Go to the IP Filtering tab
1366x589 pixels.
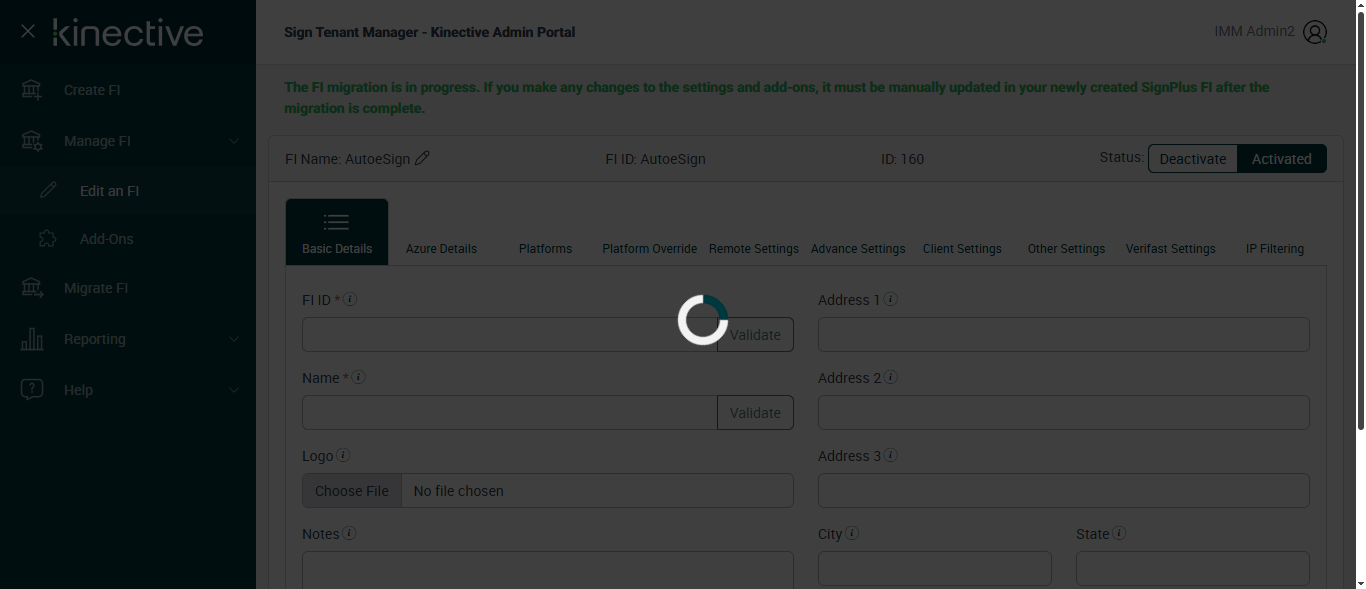point(1274,249)
